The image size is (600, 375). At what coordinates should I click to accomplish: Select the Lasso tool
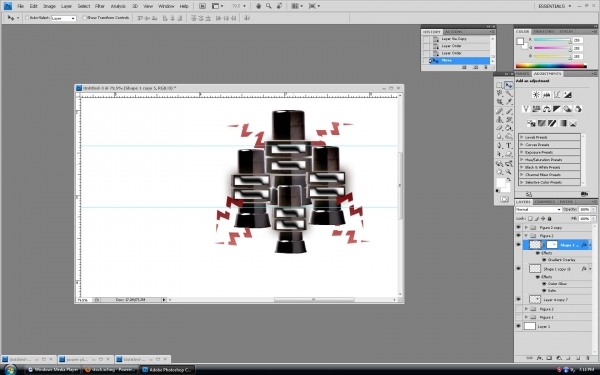(x=499, y=93)
